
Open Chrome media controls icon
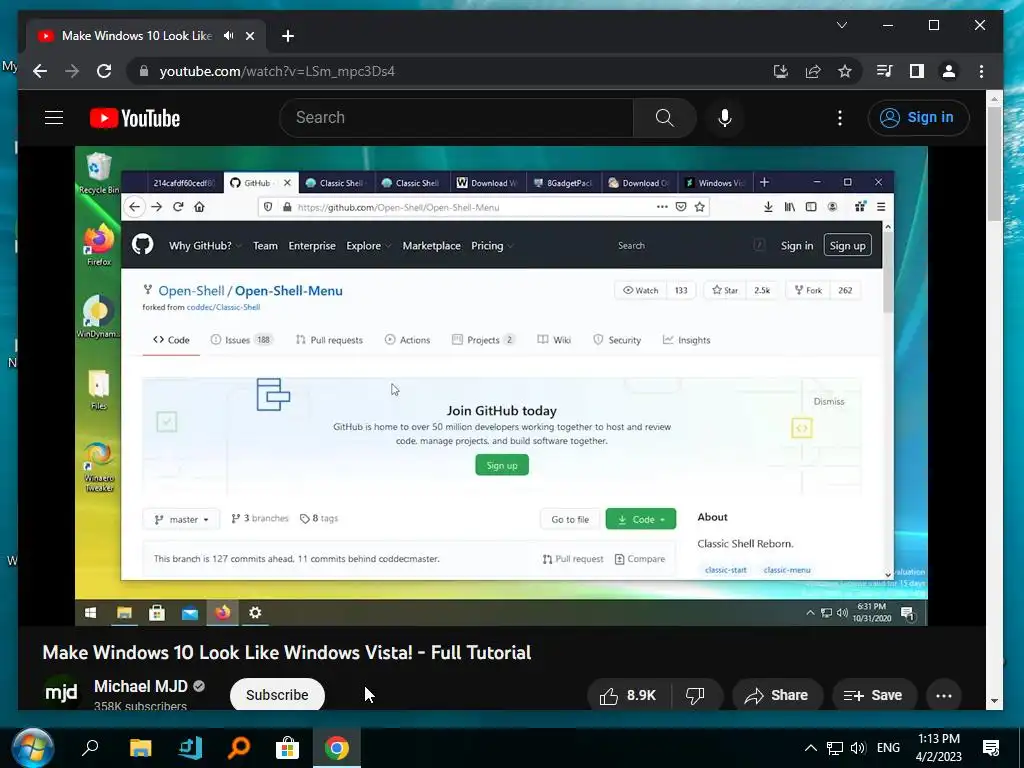tap(884, 71)
